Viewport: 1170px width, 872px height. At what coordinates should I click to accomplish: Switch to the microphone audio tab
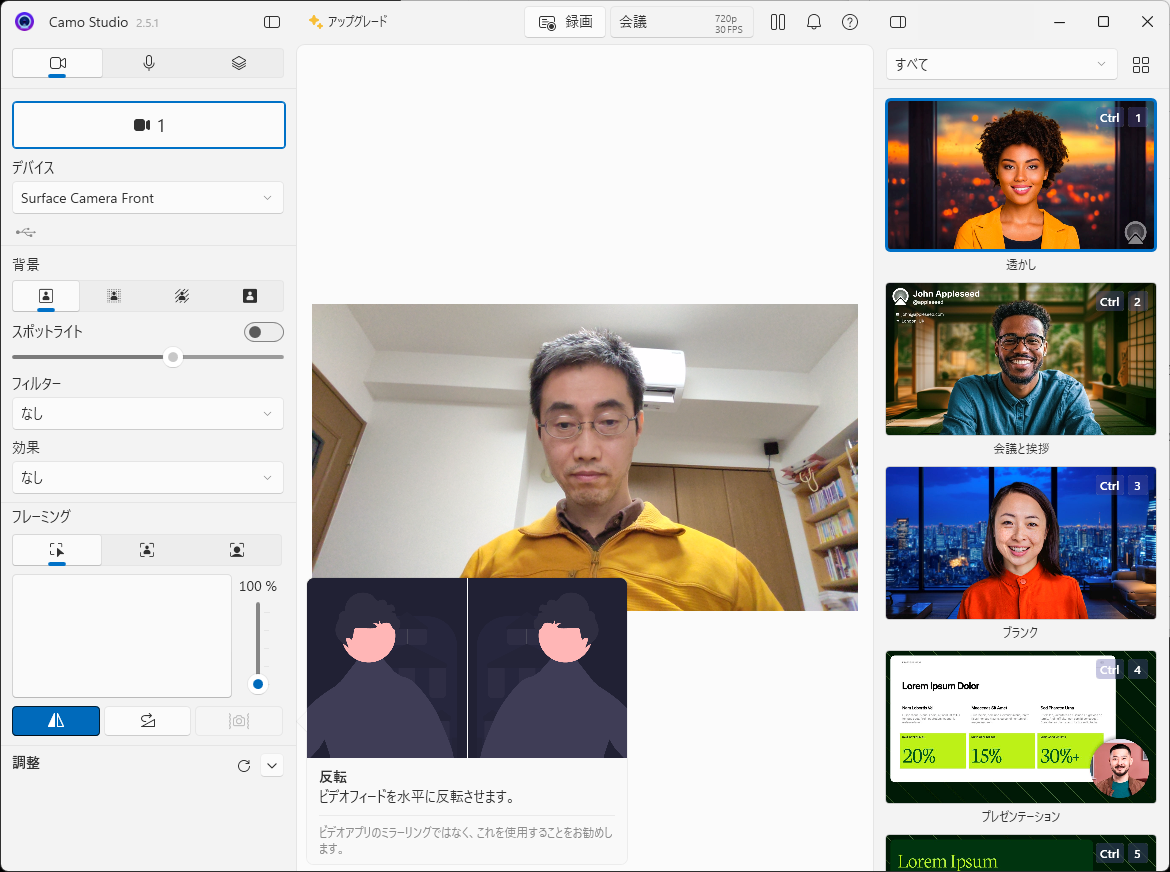[148, 63]
